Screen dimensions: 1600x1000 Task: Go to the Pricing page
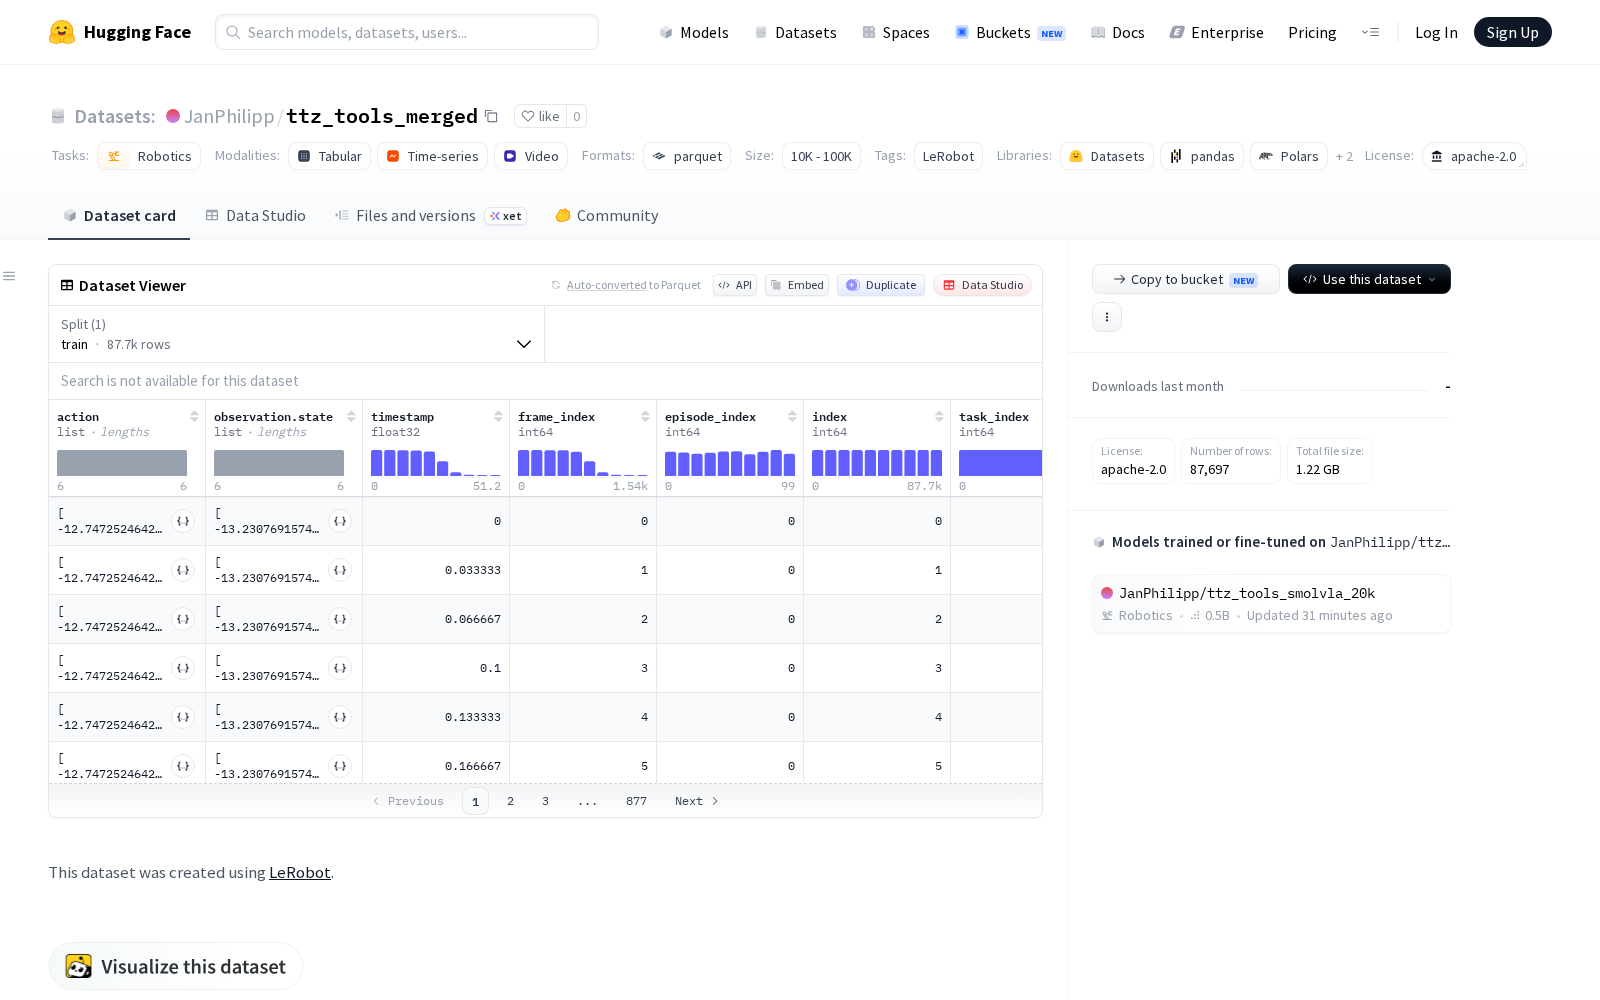pyautogui.click(x=1312, y=32)
